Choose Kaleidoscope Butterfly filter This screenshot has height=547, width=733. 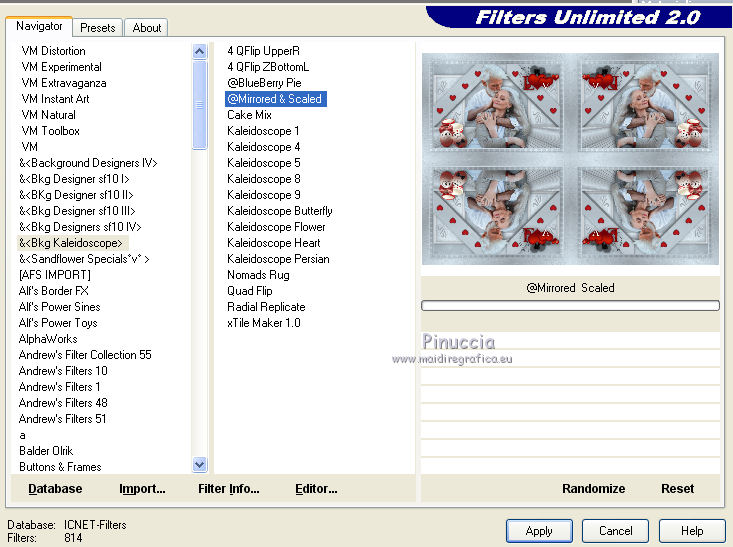point(280,211)
